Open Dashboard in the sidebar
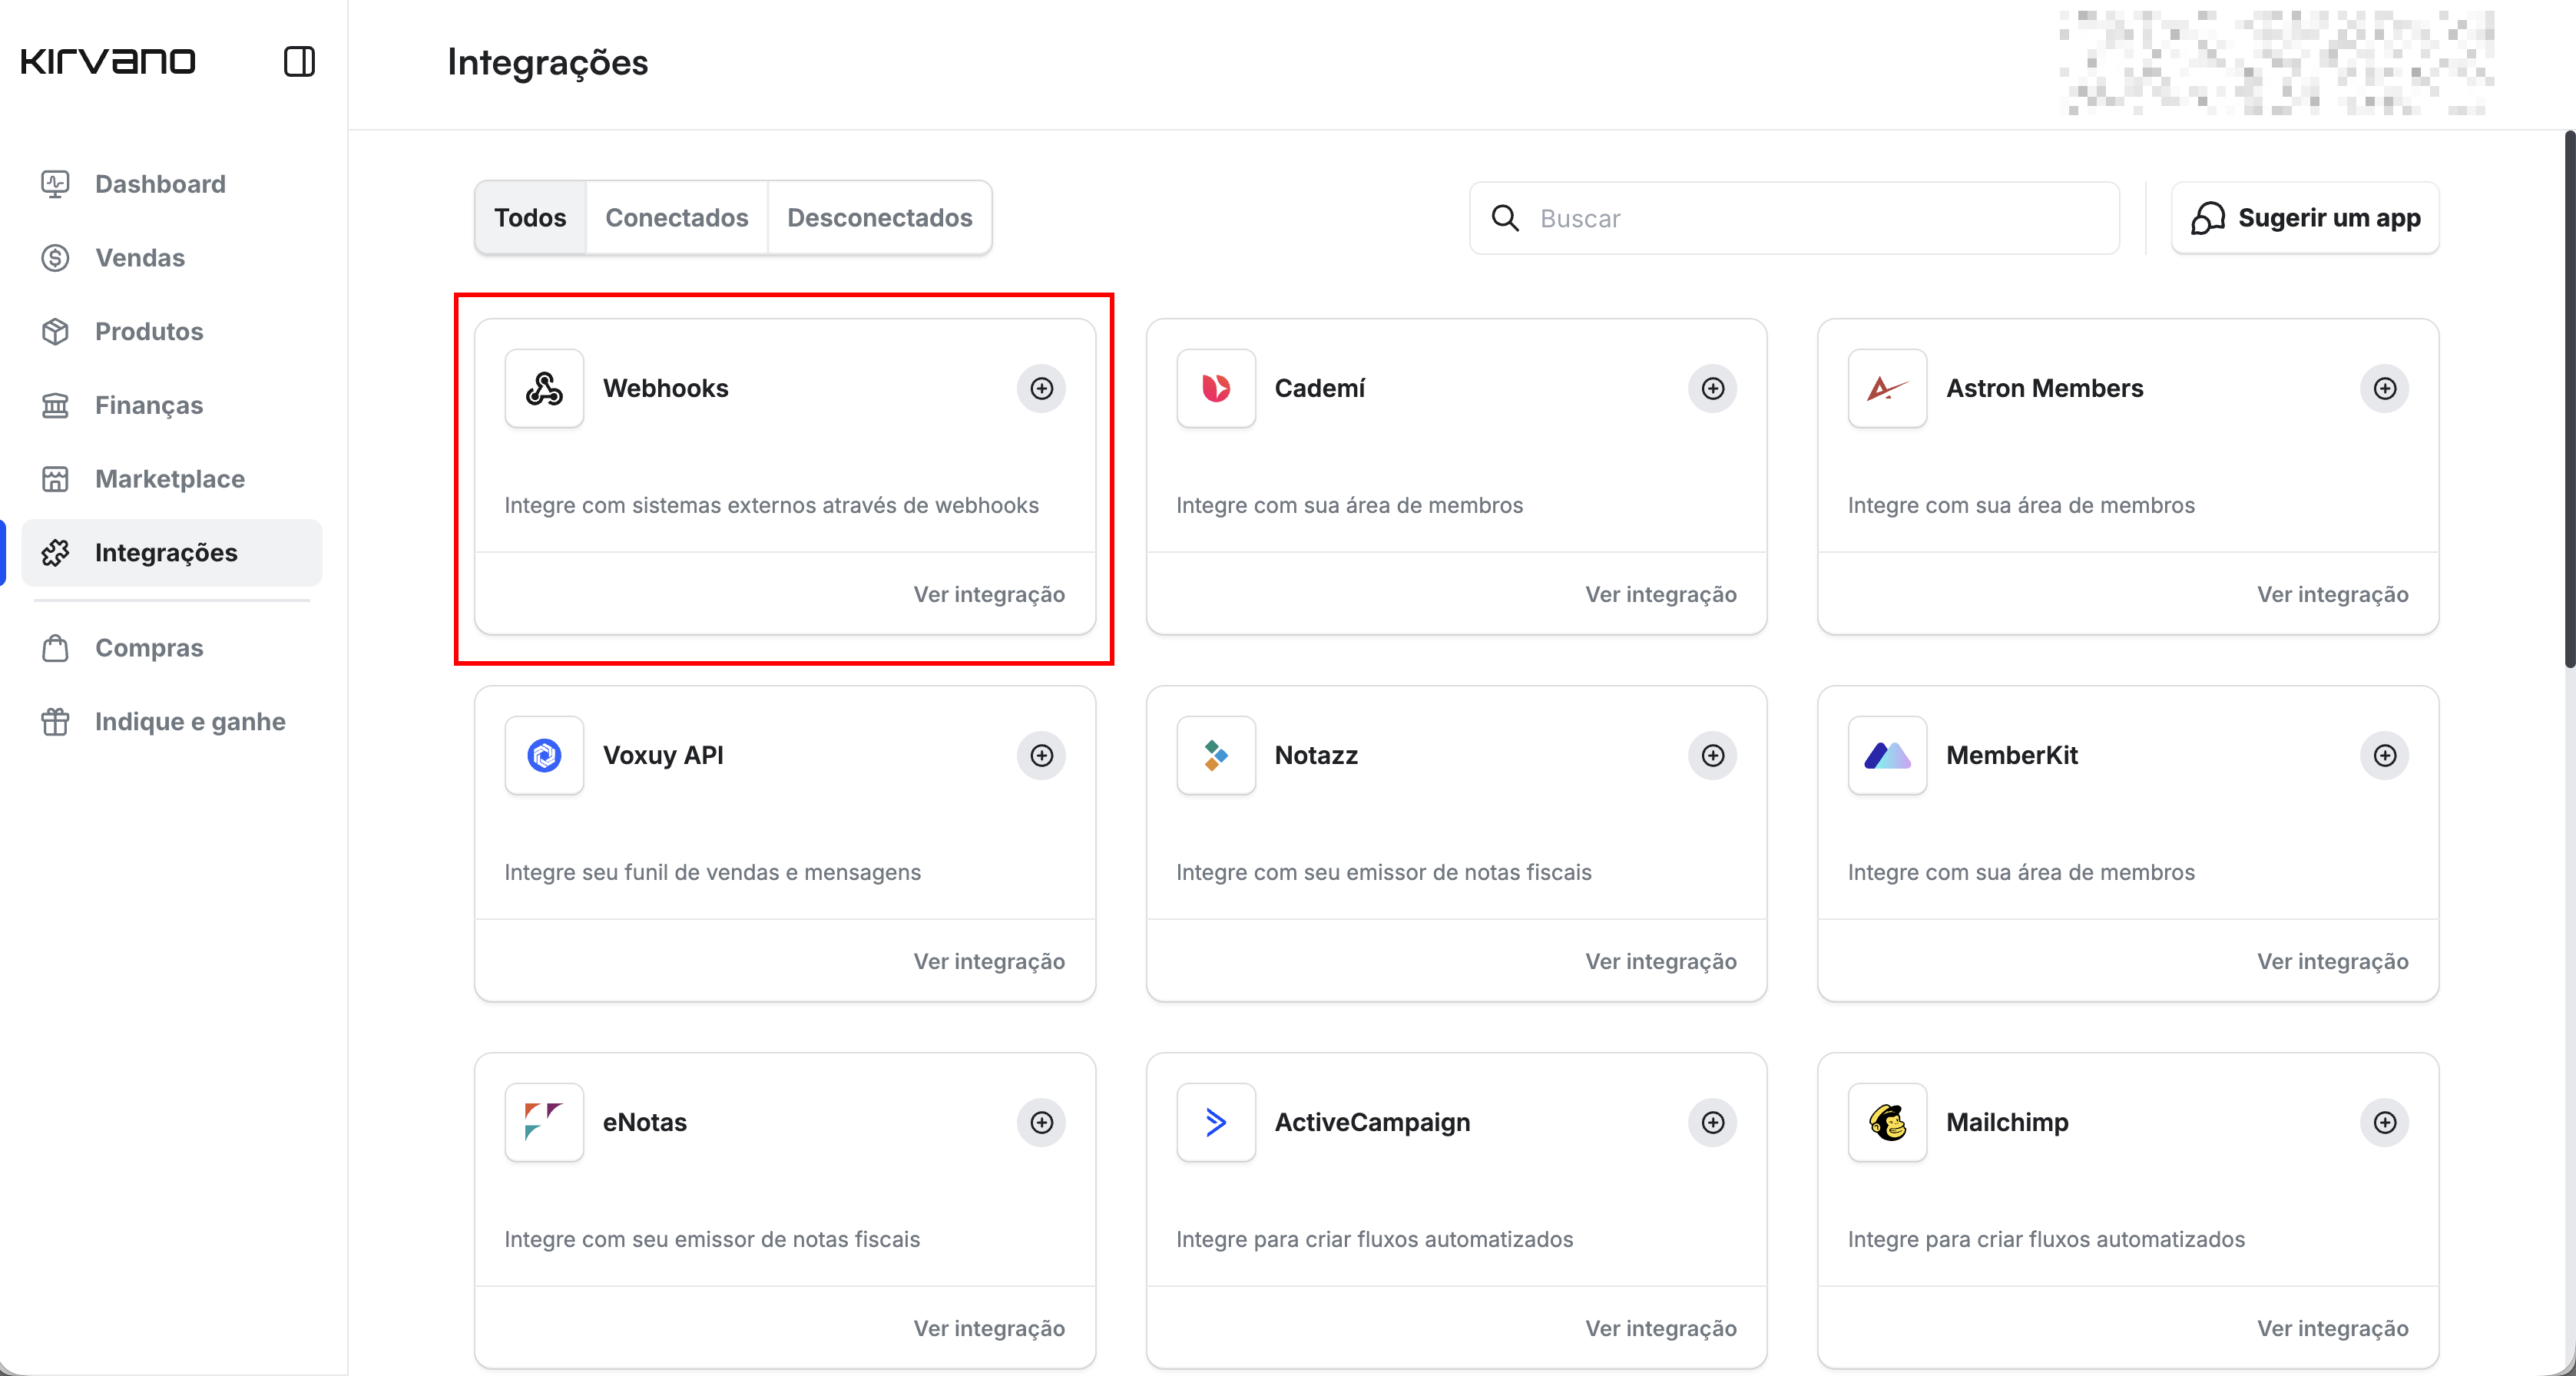This screenshot has width=2576, height=1376. click(x=160, y=184)
